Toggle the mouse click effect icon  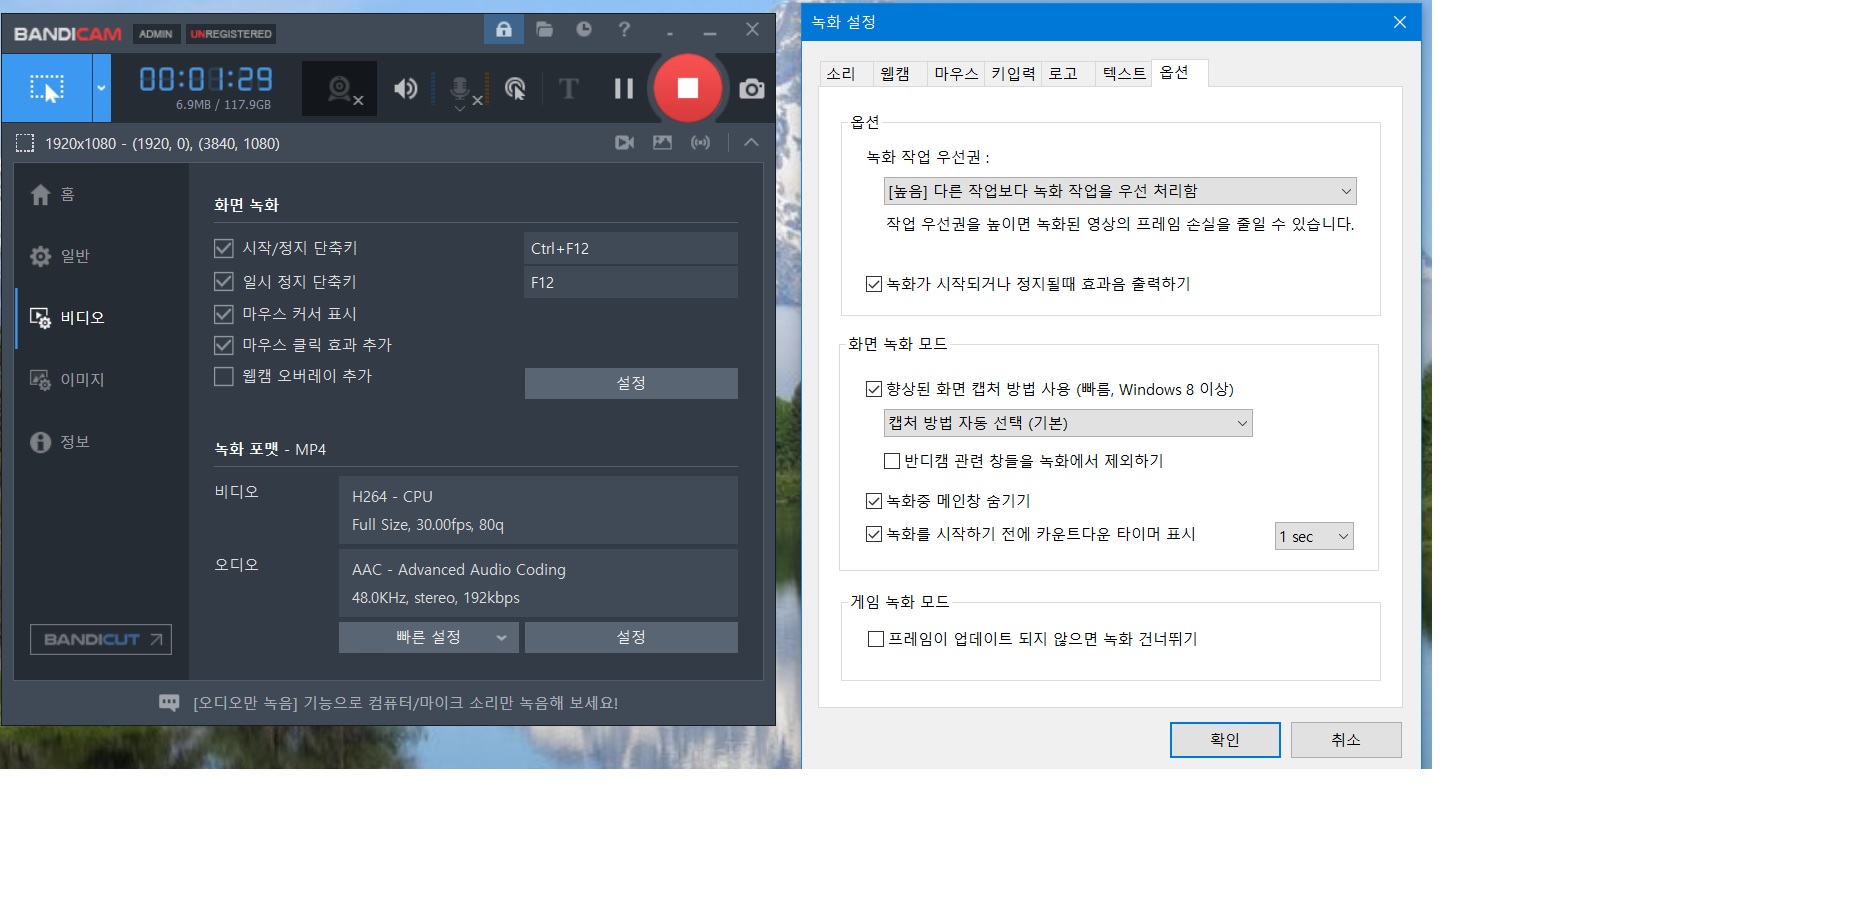coord(515,89)
